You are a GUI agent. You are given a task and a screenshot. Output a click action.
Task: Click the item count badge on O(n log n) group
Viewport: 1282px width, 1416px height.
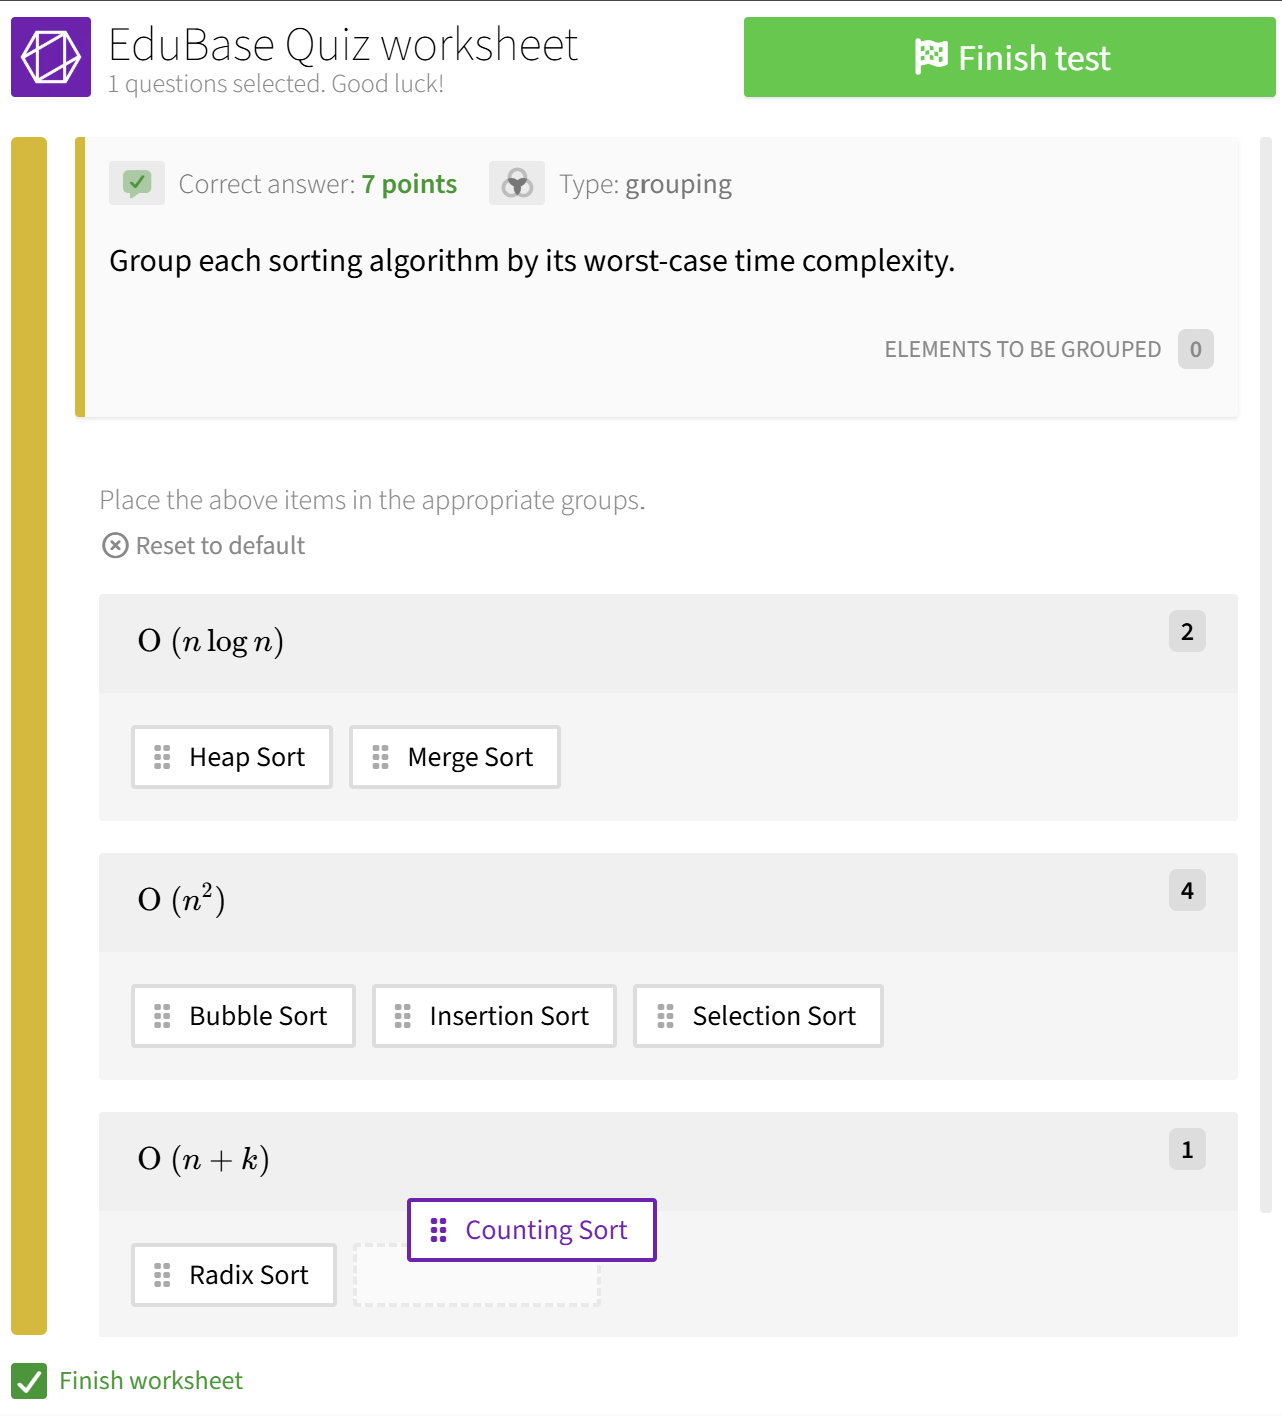coord(1187,631)
